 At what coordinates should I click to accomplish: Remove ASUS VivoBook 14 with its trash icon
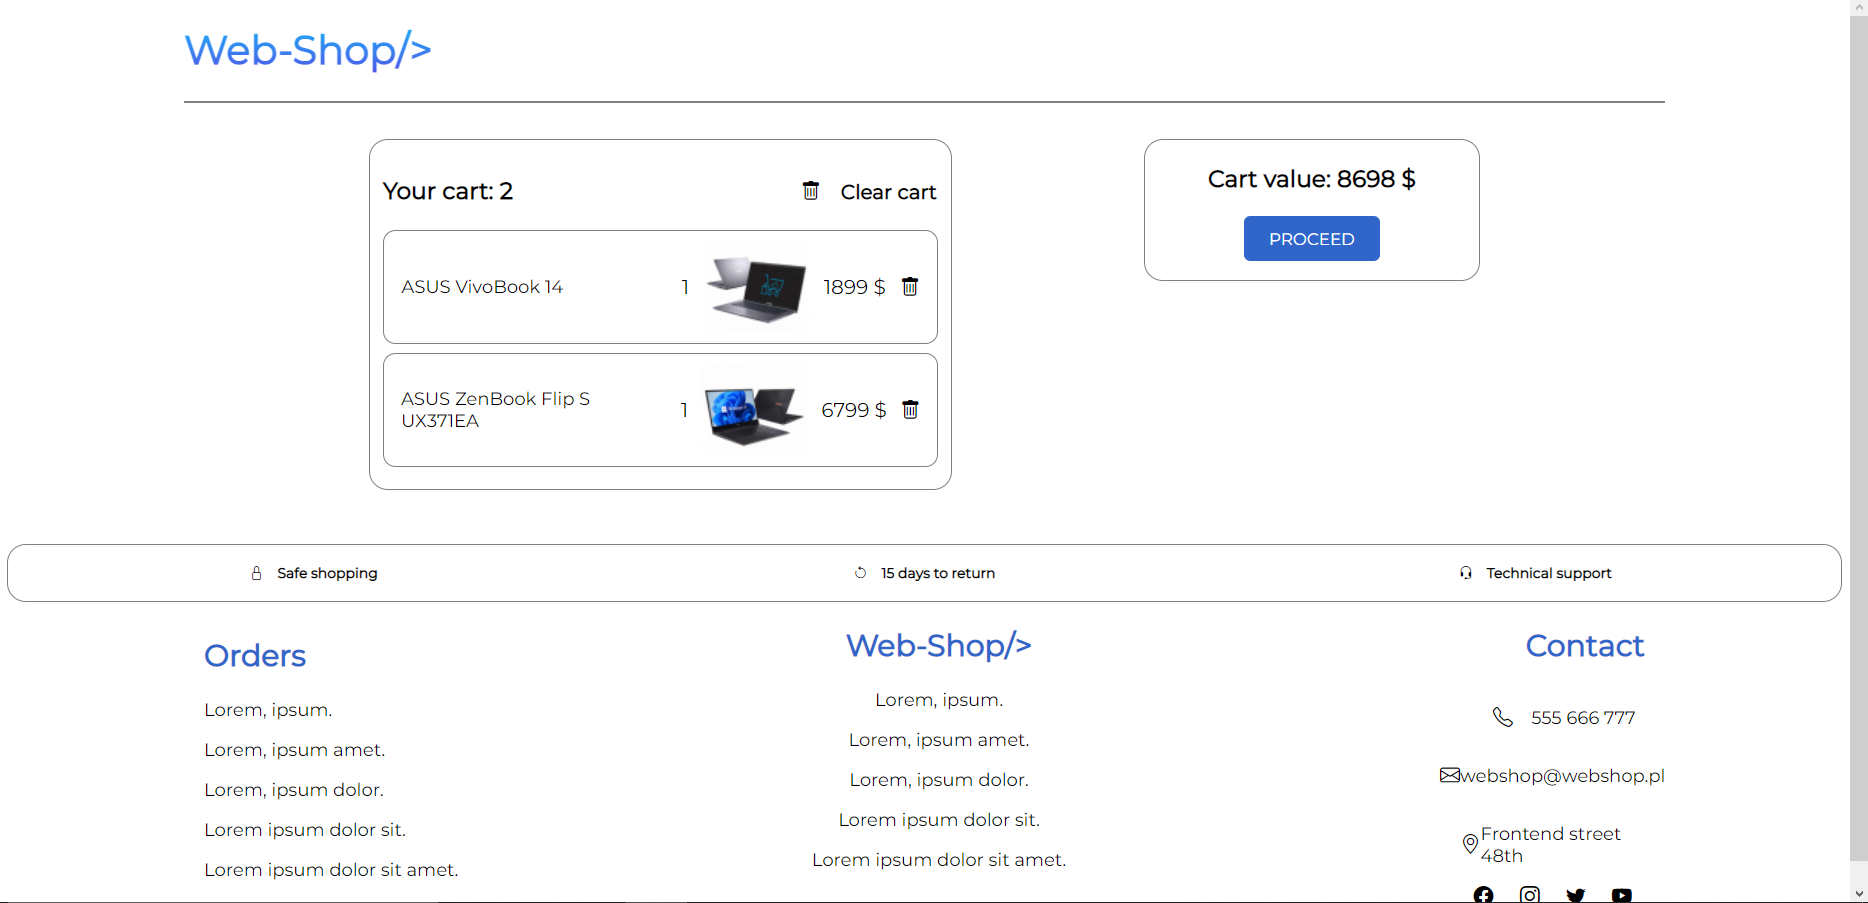click(910, 287)
